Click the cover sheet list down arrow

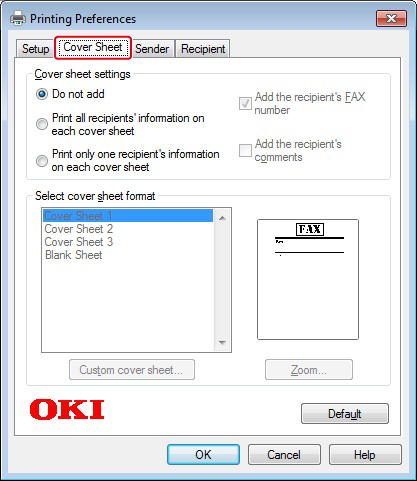(x=222, y=343)
